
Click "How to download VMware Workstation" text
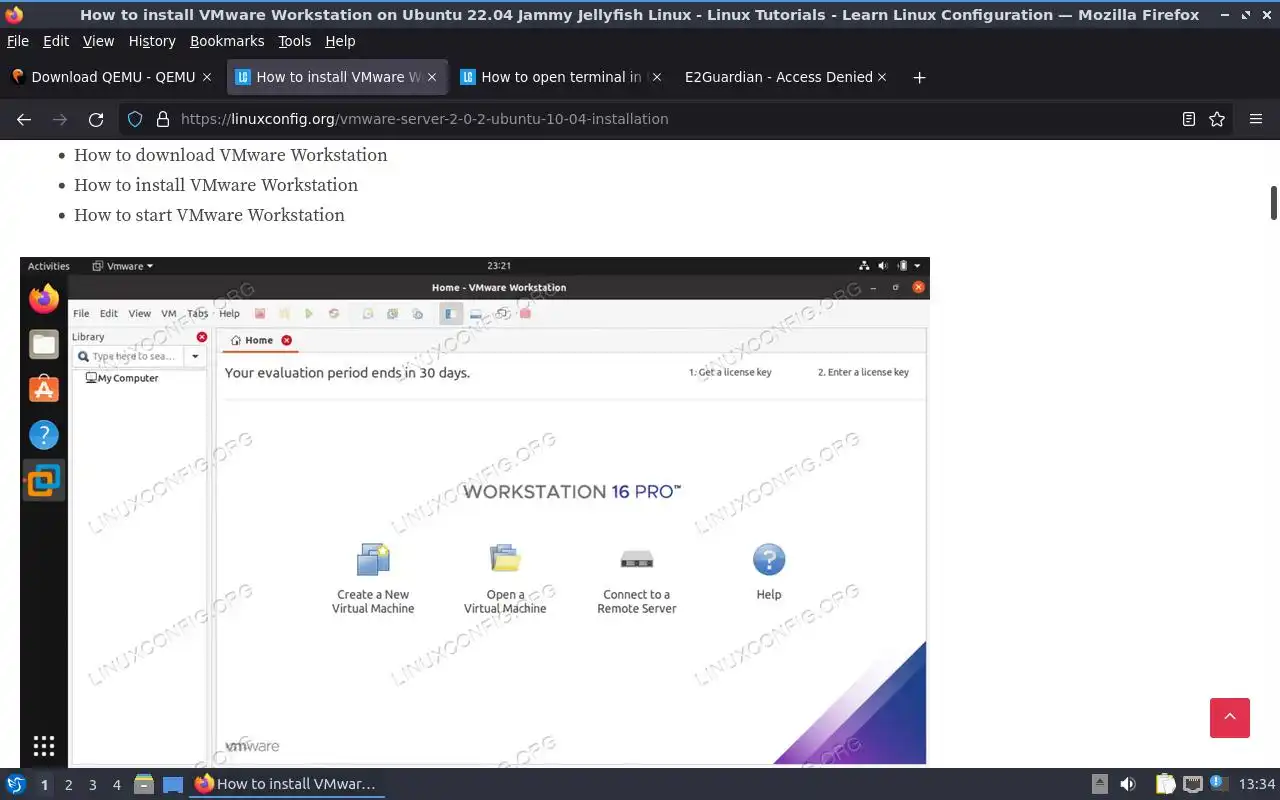(231, 155)
